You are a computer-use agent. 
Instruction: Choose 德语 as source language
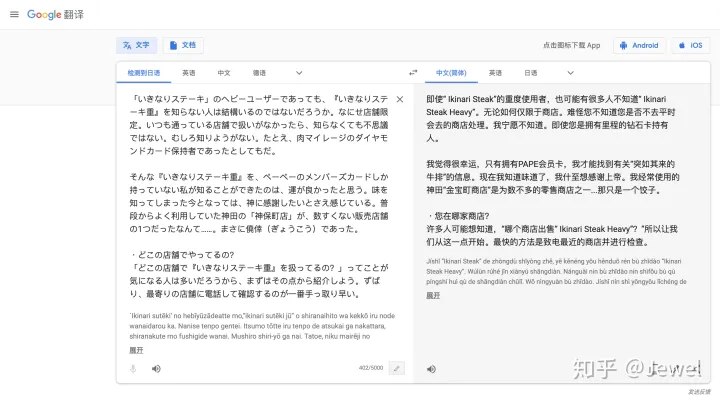tap(259, 73)
